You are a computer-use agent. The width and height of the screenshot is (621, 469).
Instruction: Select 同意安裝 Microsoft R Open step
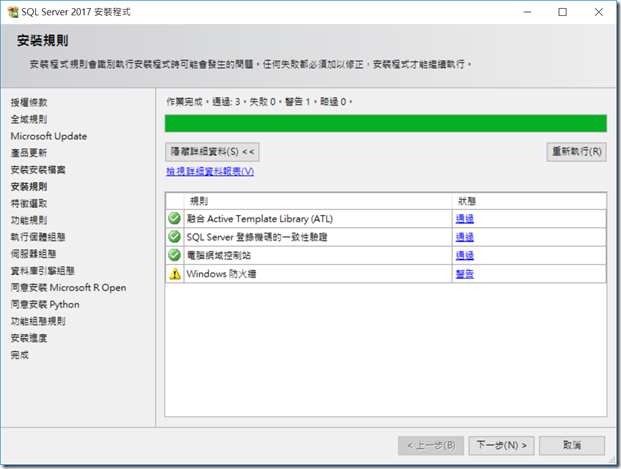point(69,288)
